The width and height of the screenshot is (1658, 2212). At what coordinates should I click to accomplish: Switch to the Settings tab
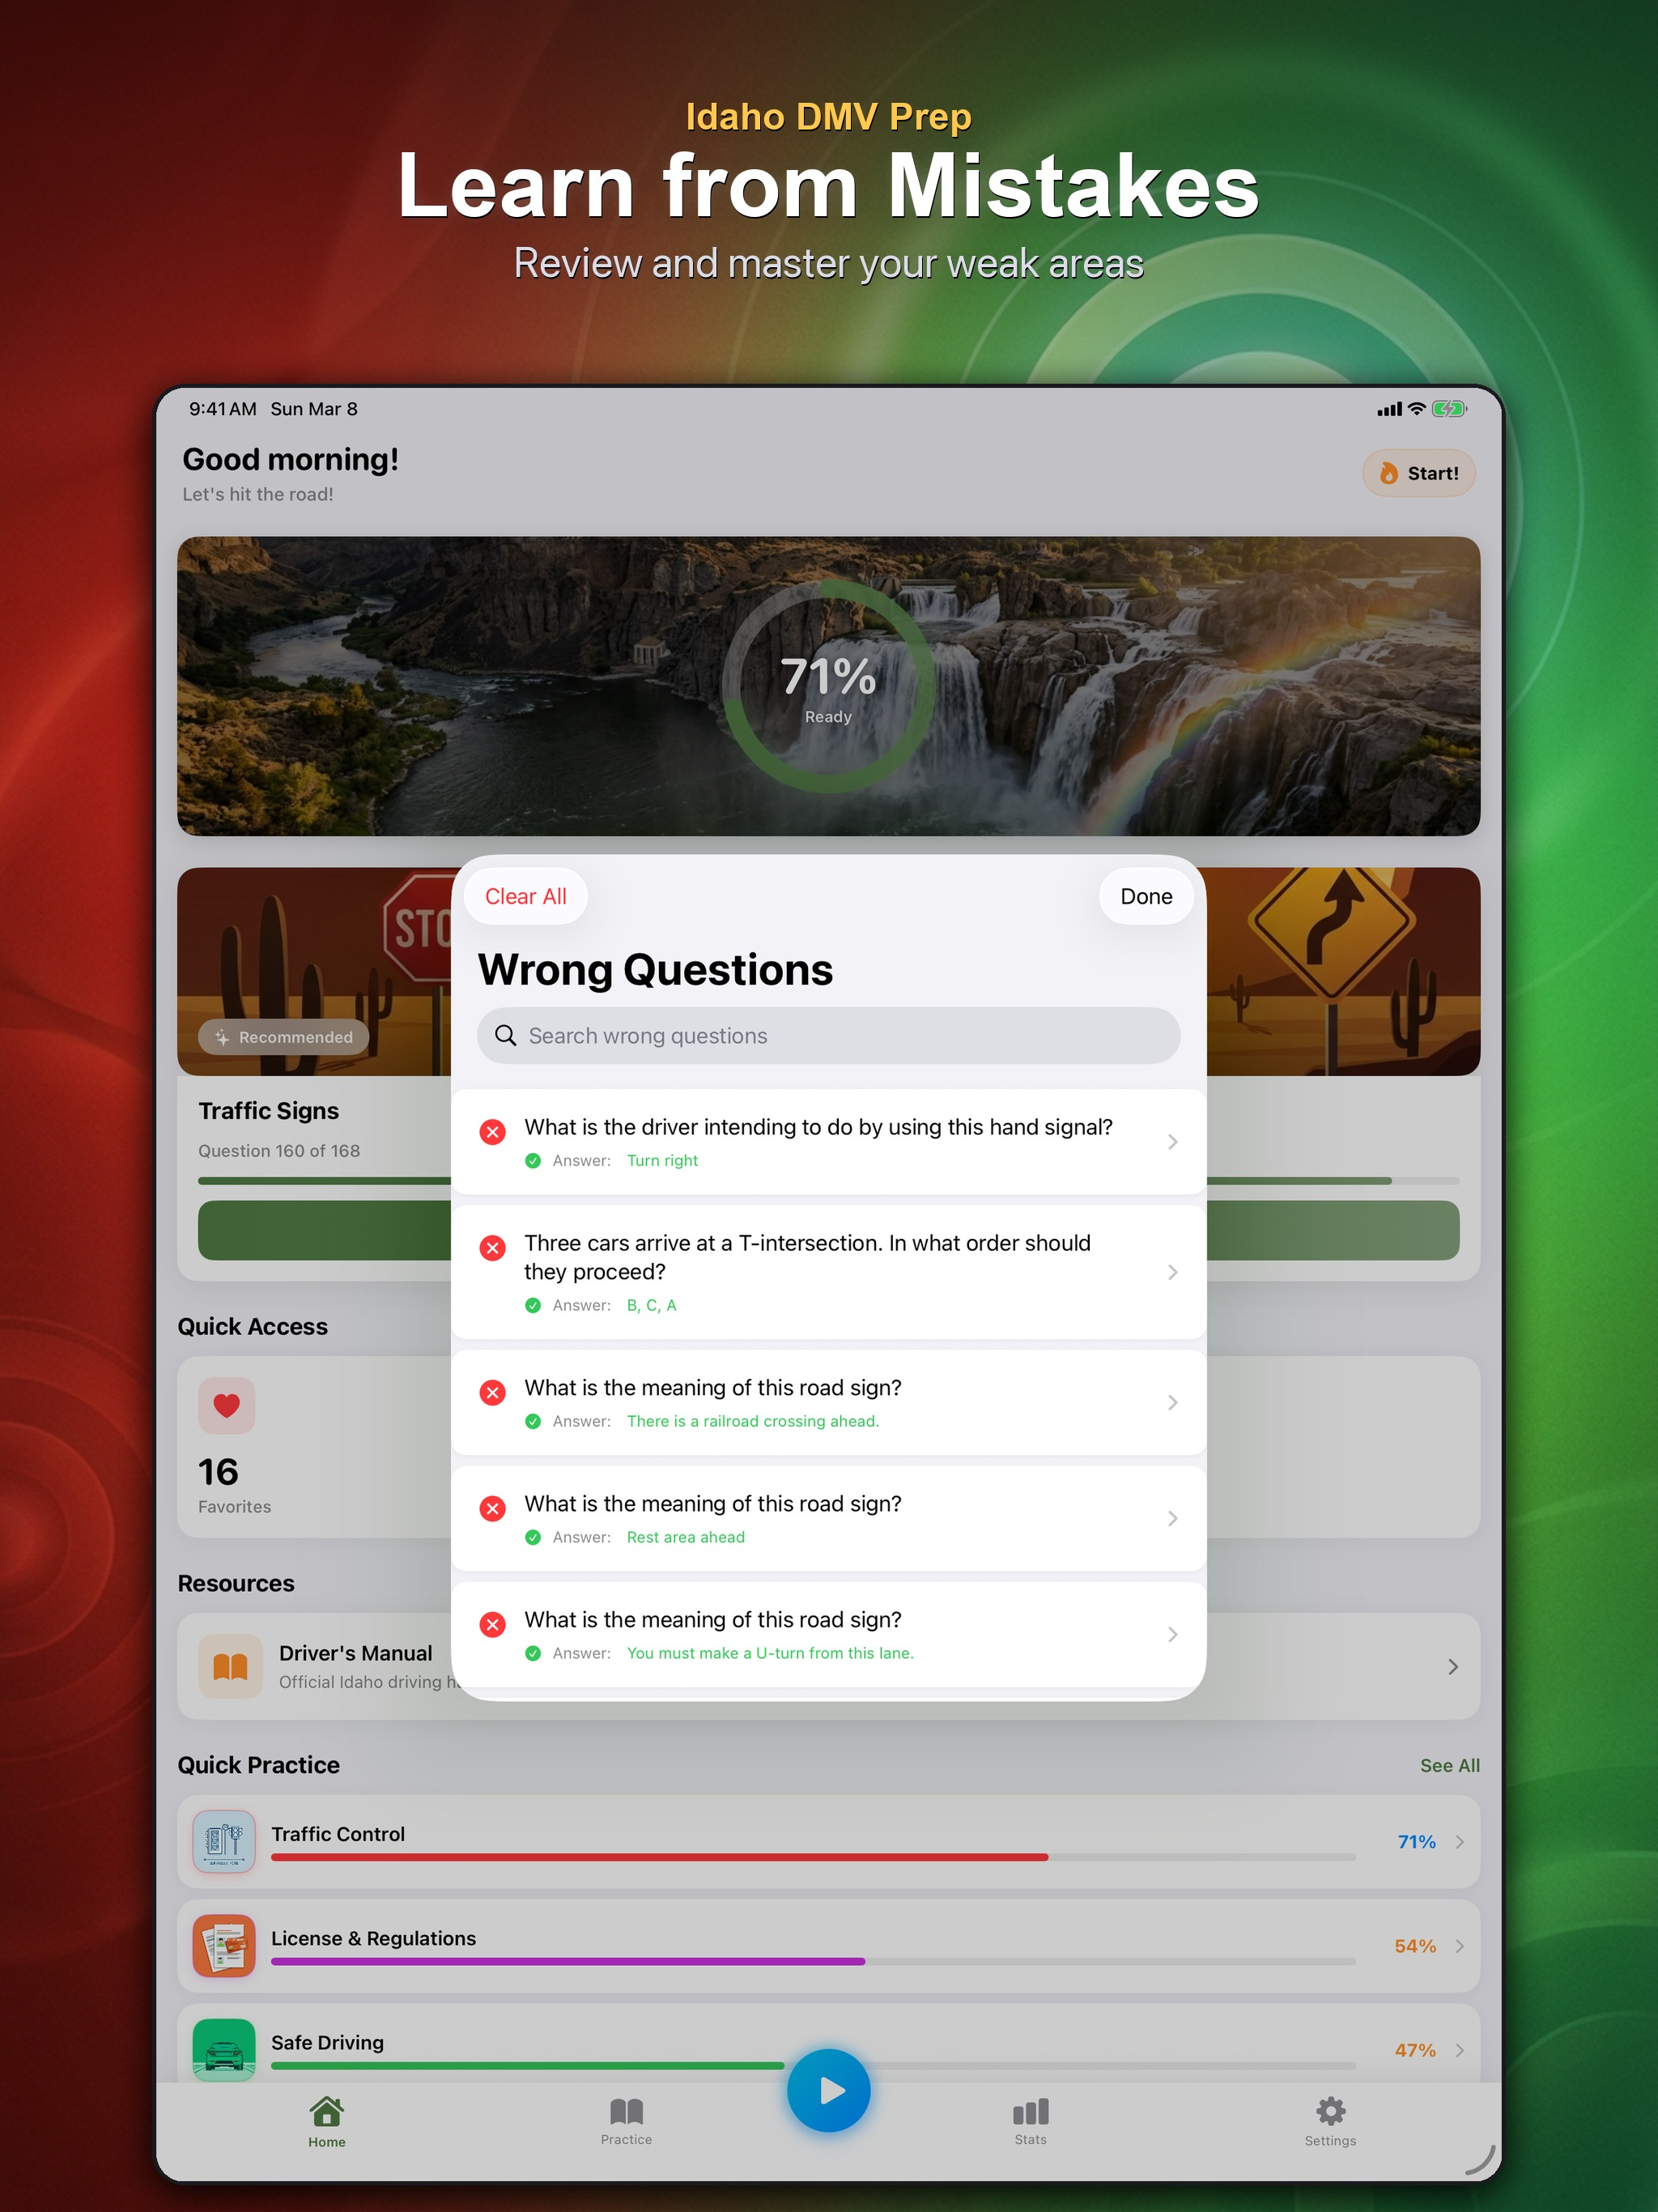pos(1330,2122)
